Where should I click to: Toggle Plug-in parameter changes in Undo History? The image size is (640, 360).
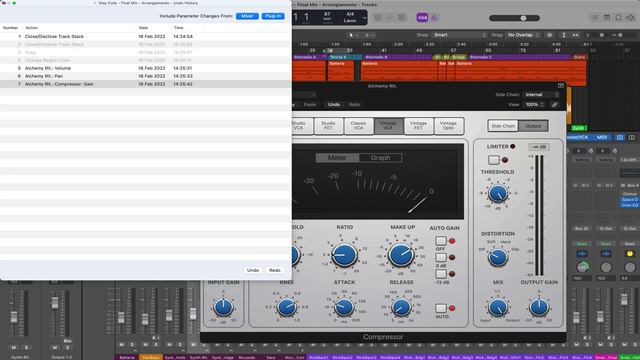(273, 16)
